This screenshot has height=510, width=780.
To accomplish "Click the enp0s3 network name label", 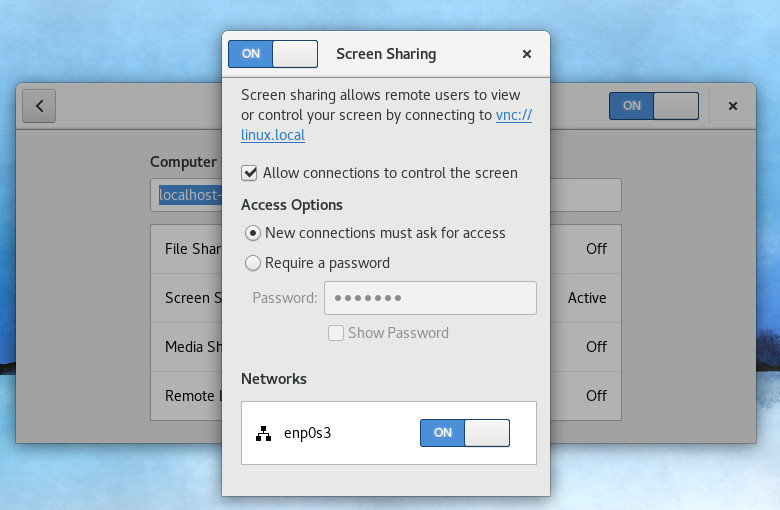I will 306,433.
